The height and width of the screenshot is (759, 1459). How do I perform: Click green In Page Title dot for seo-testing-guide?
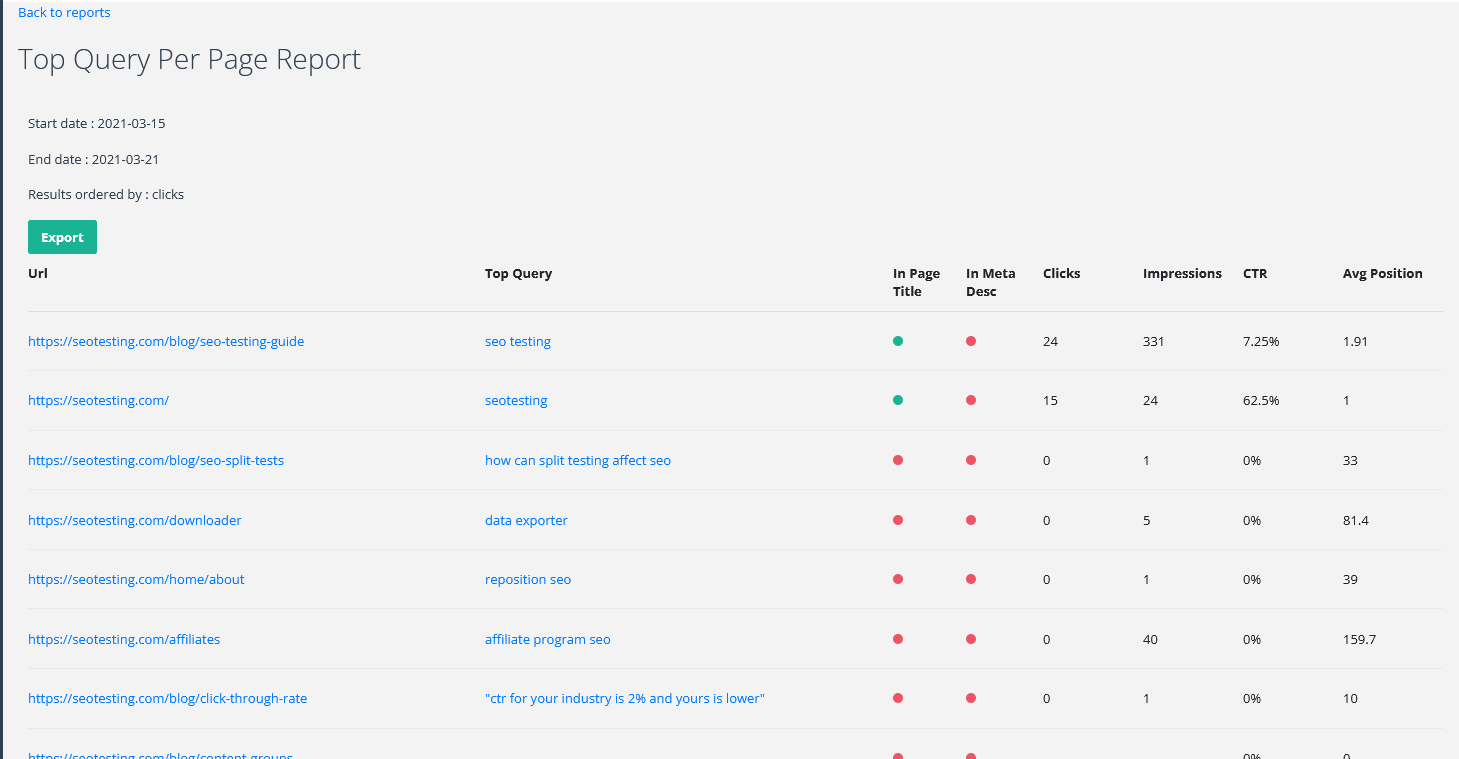click(898, 341)
